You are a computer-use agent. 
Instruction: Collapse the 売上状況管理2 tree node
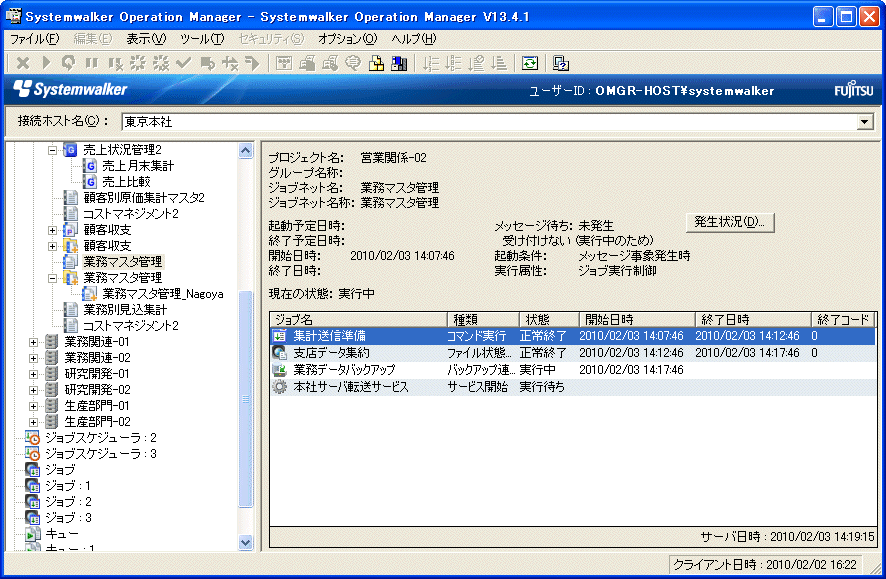coord(53,150)
